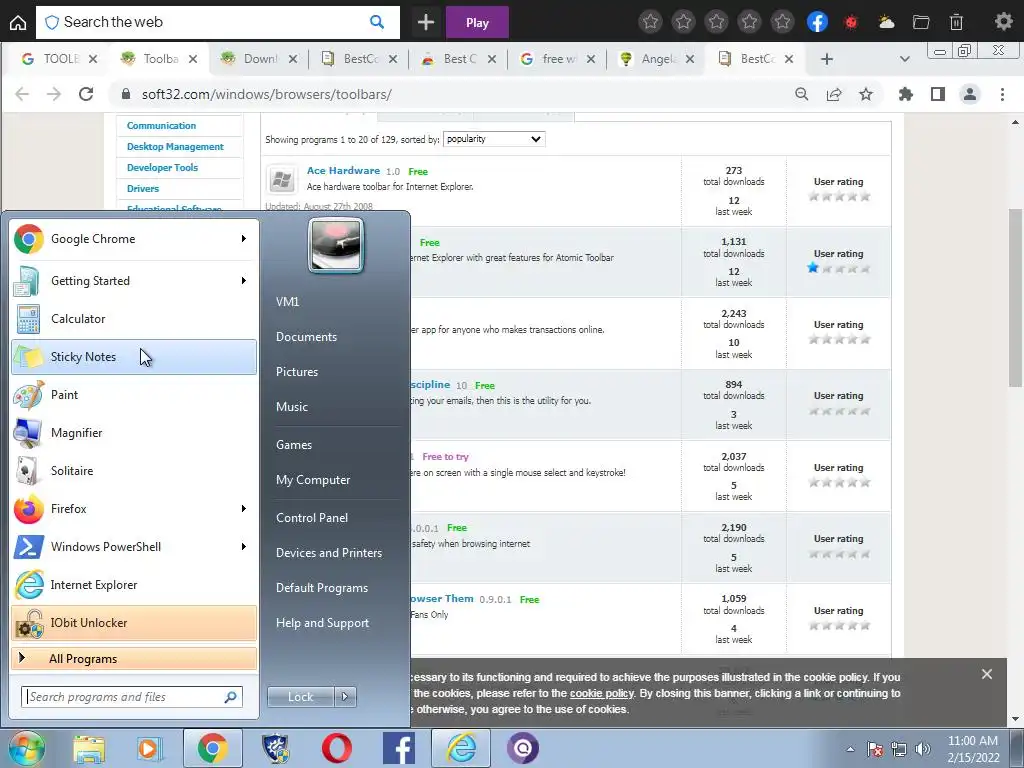Click the first star bookmark slot

(x=650, y=22)
